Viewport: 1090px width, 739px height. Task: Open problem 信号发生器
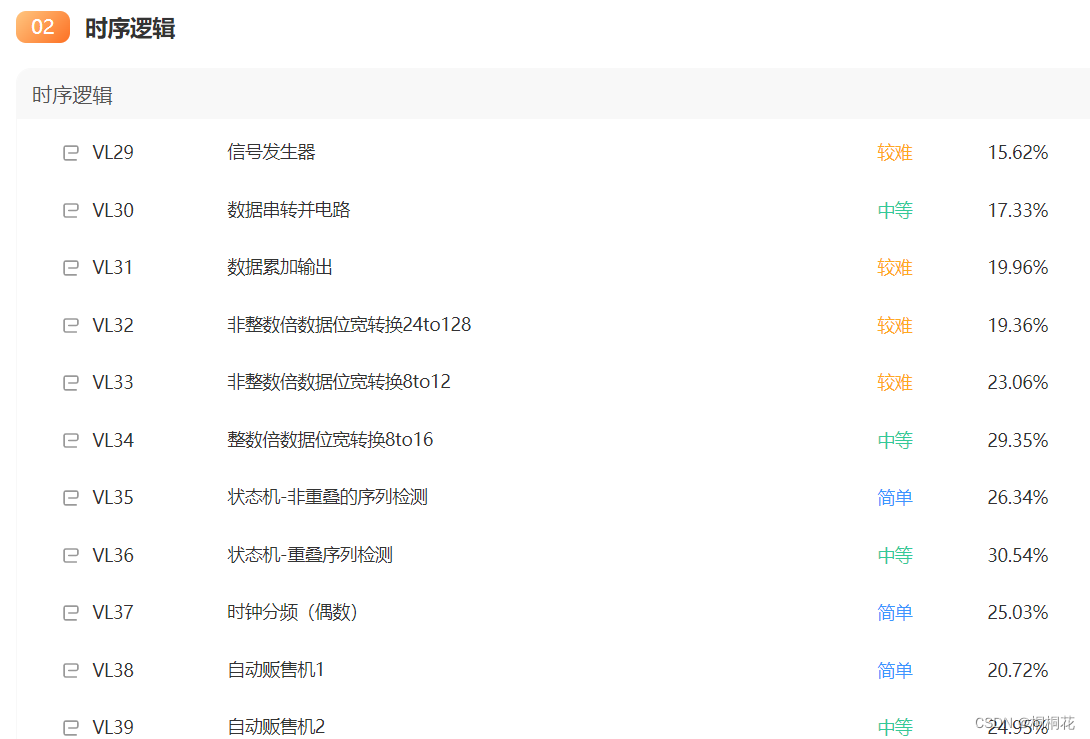271,152
